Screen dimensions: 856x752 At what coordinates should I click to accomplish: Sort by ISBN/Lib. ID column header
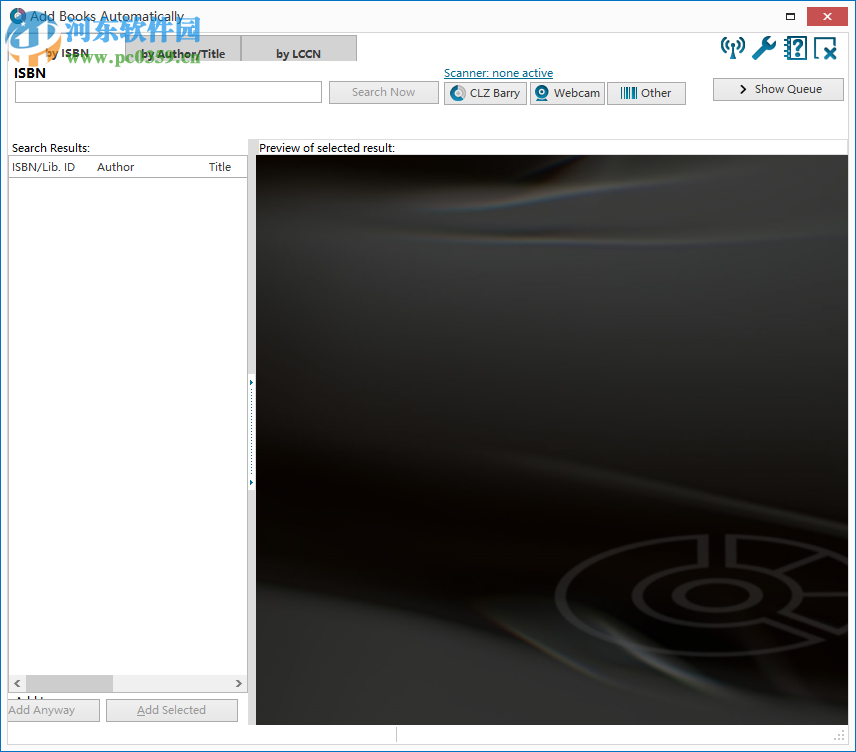point(44,167)
